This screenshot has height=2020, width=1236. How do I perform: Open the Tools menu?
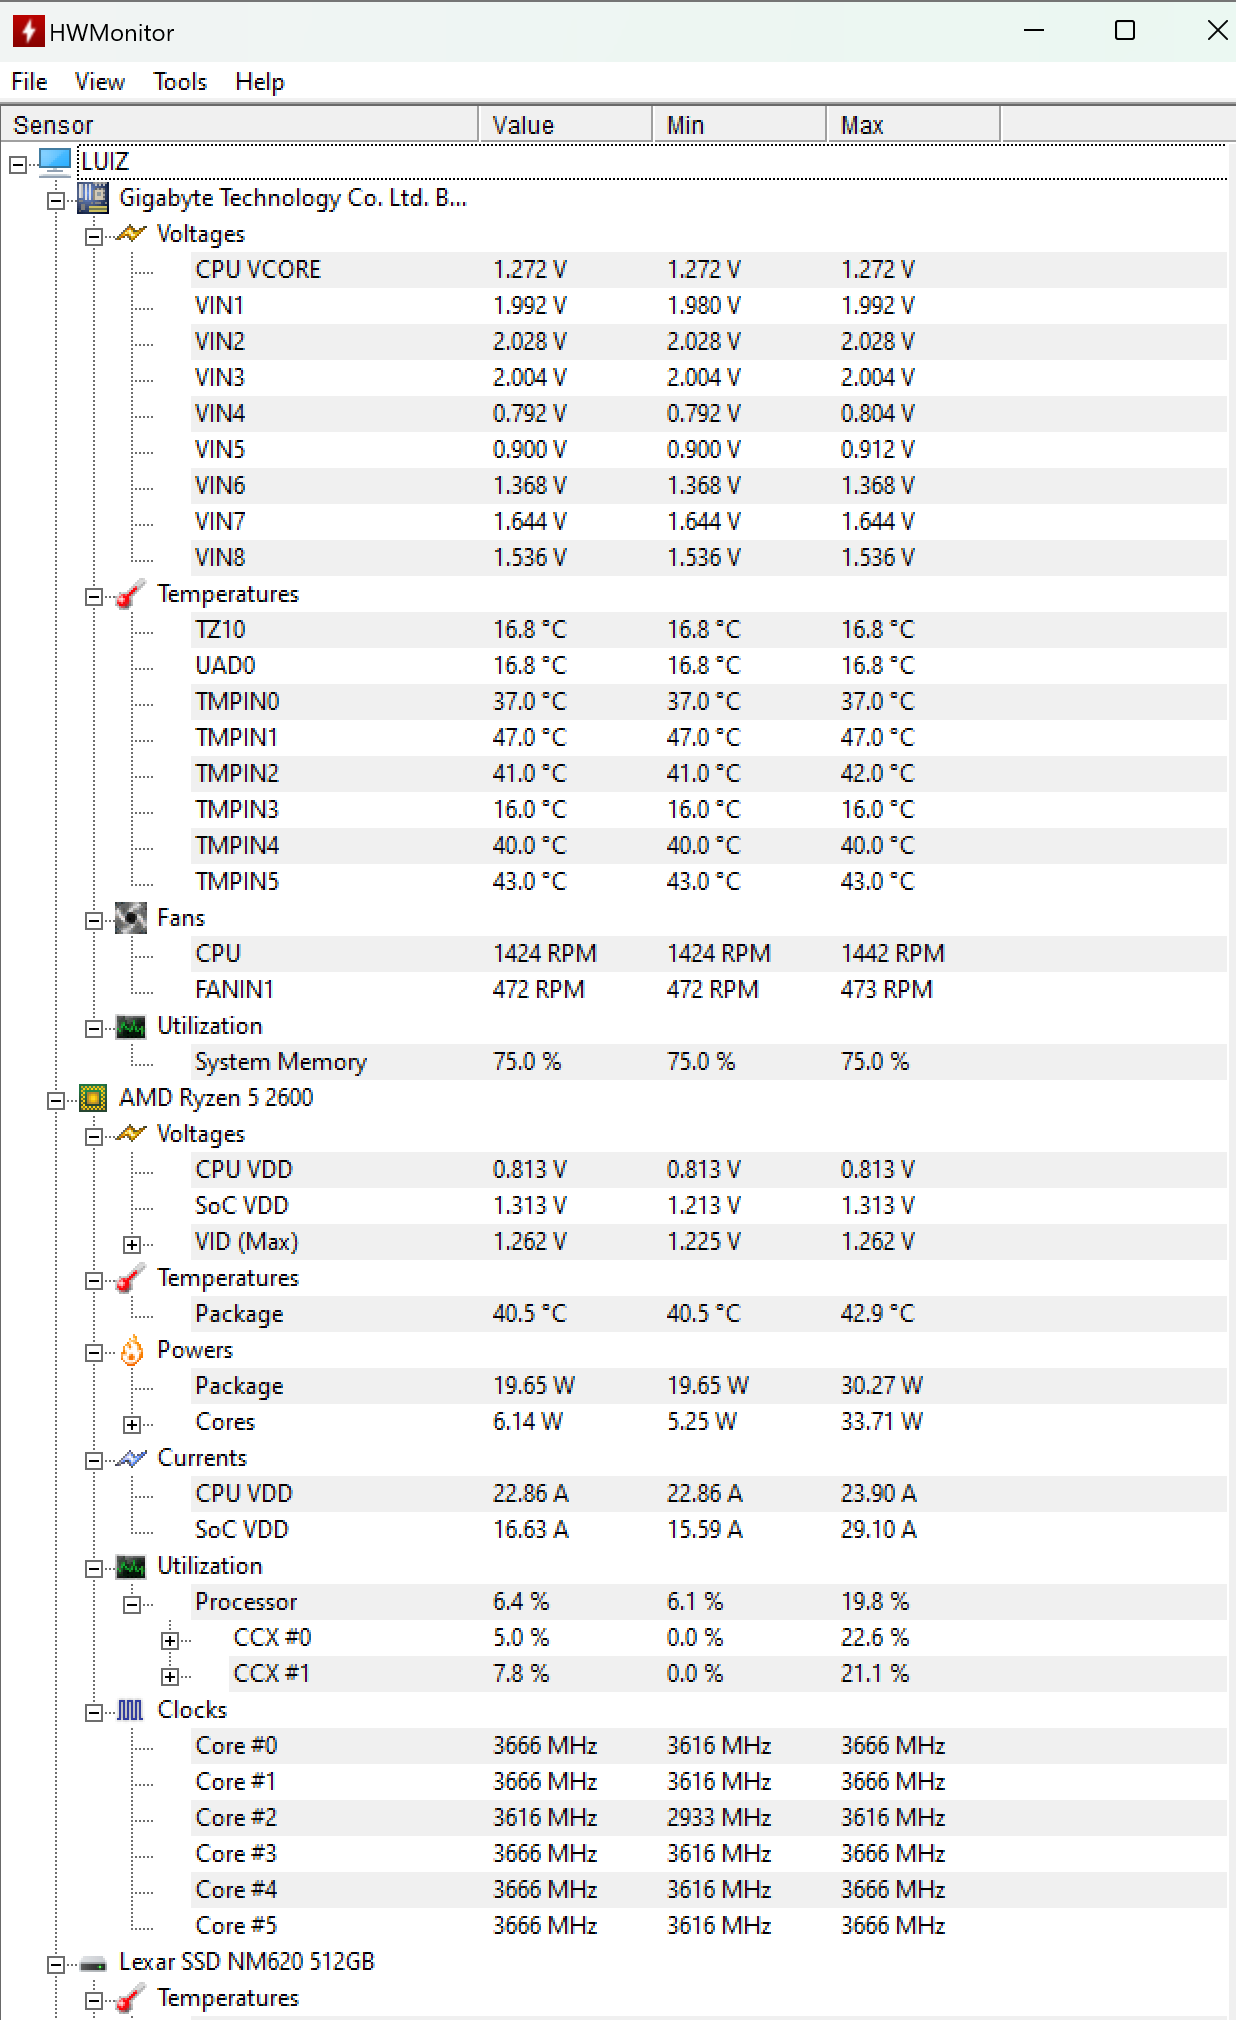pos(180,82)
